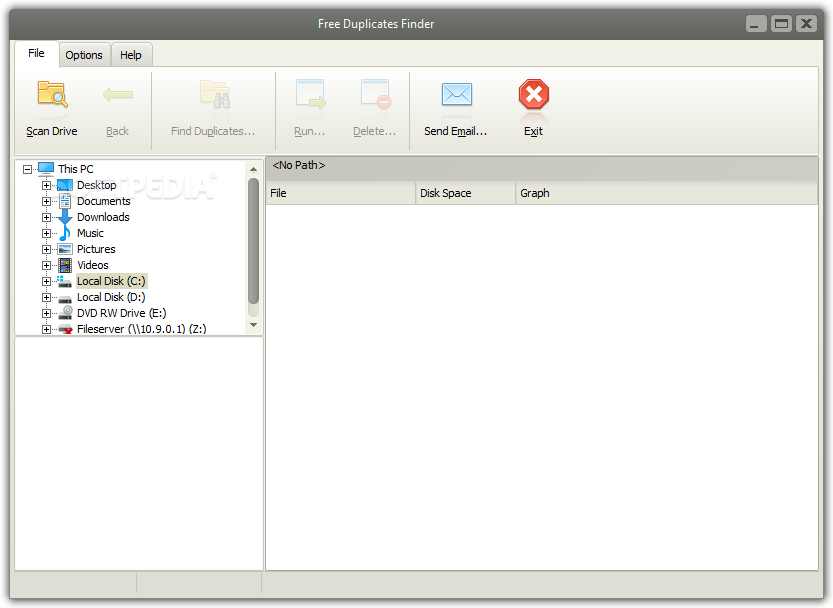Click the '<No Path>' path bar
The image size is (833, 608).
coord(542,168)
